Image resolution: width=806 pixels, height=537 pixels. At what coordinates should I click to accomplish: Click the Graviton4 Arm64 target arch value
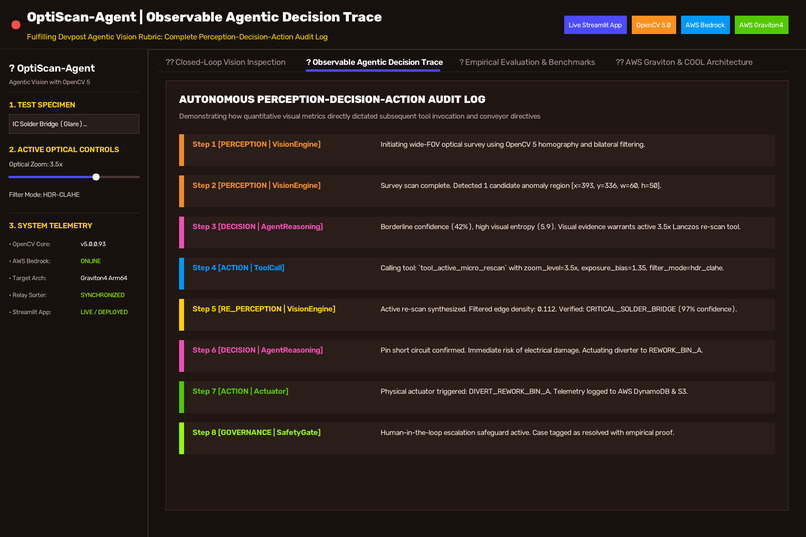pyautogui.click(x=104, y=278)
